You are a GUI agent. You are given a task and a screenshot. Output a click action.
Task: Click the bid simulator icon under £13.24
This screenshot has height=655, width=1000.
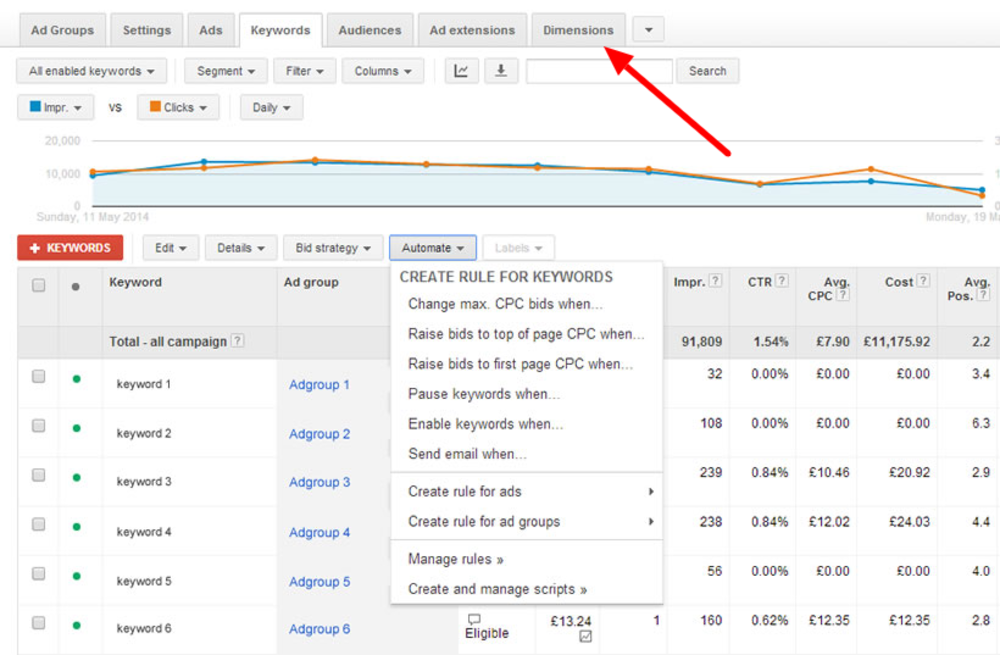point(585,636)
